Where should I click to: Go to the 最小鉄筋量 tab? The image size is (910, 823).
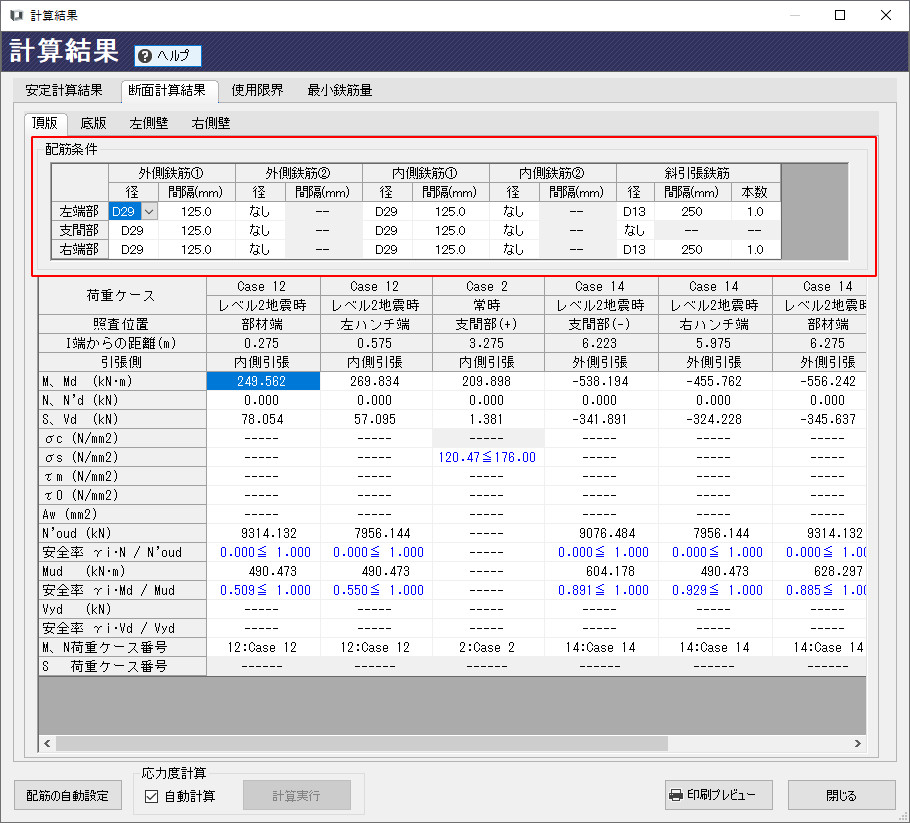(x=340, y=91)
